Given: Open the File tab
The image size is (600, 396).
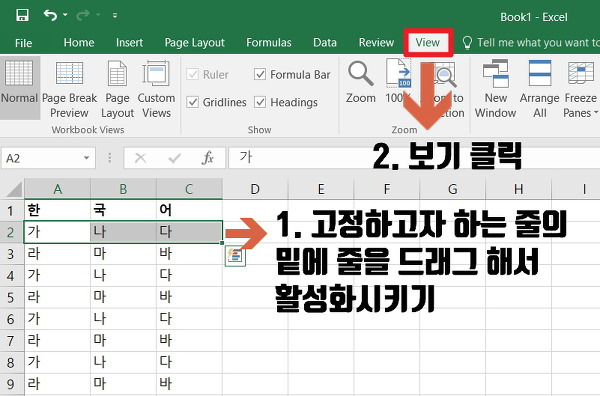Looking at the screenshot, I should point(23,43).
